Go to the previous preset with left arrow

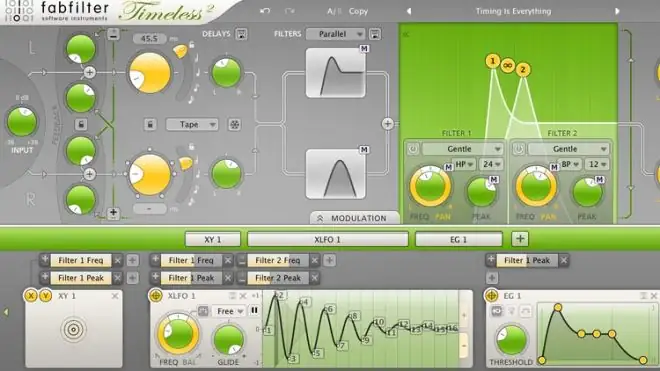[x=409, y=11]
